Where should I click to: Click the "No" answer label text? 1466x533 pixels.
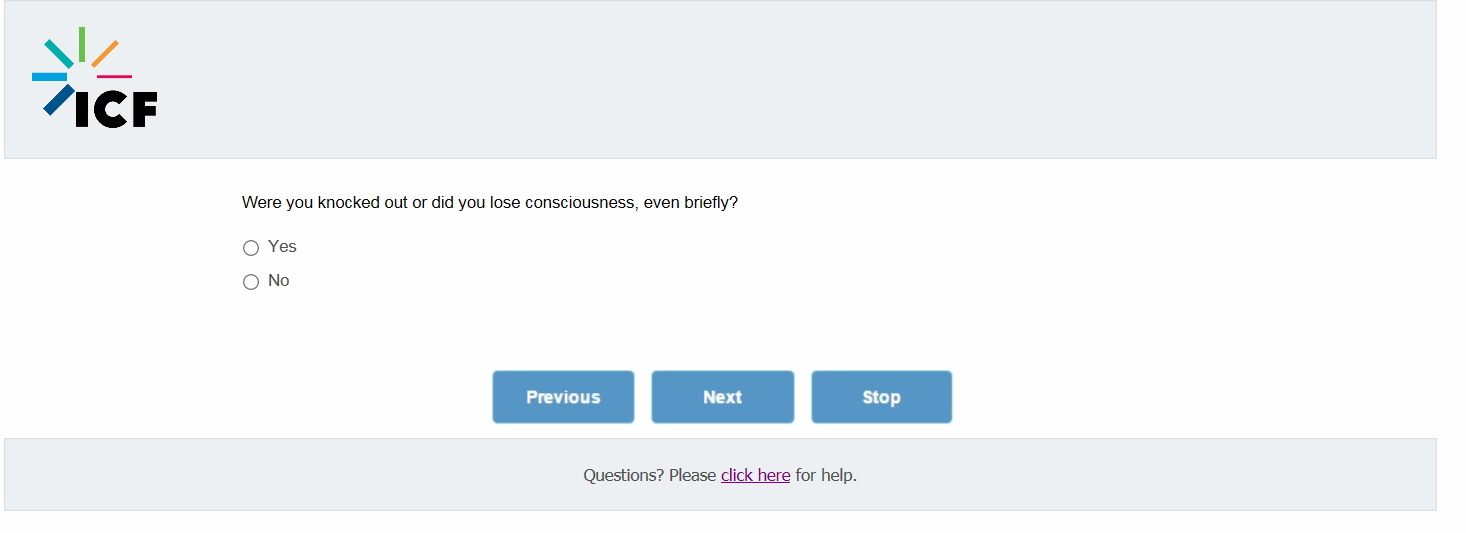pyautogui.click(x=279, y=281)
